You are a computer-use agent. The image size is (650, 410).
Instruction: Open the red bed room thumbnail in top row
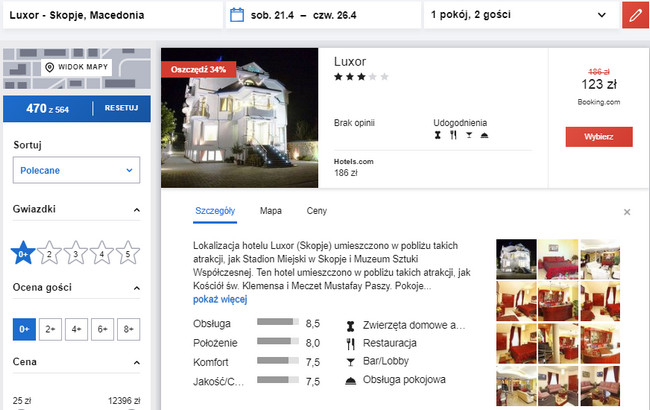tap(558, 259)
